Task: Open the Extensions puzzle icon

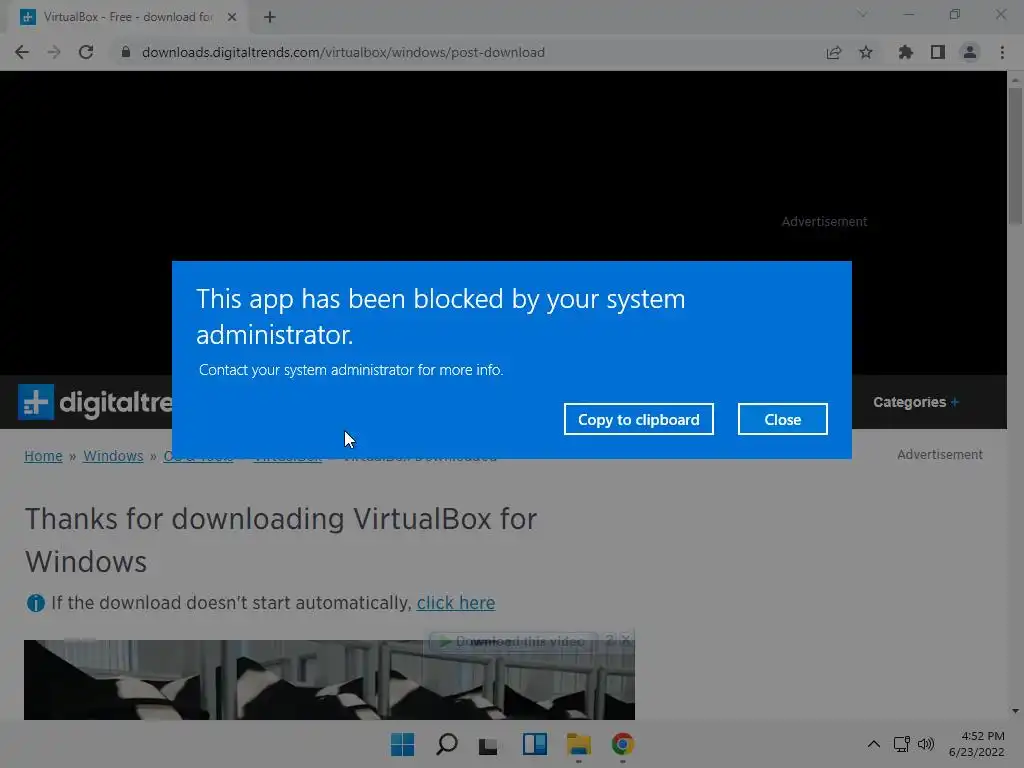Action: click(906, 52)
